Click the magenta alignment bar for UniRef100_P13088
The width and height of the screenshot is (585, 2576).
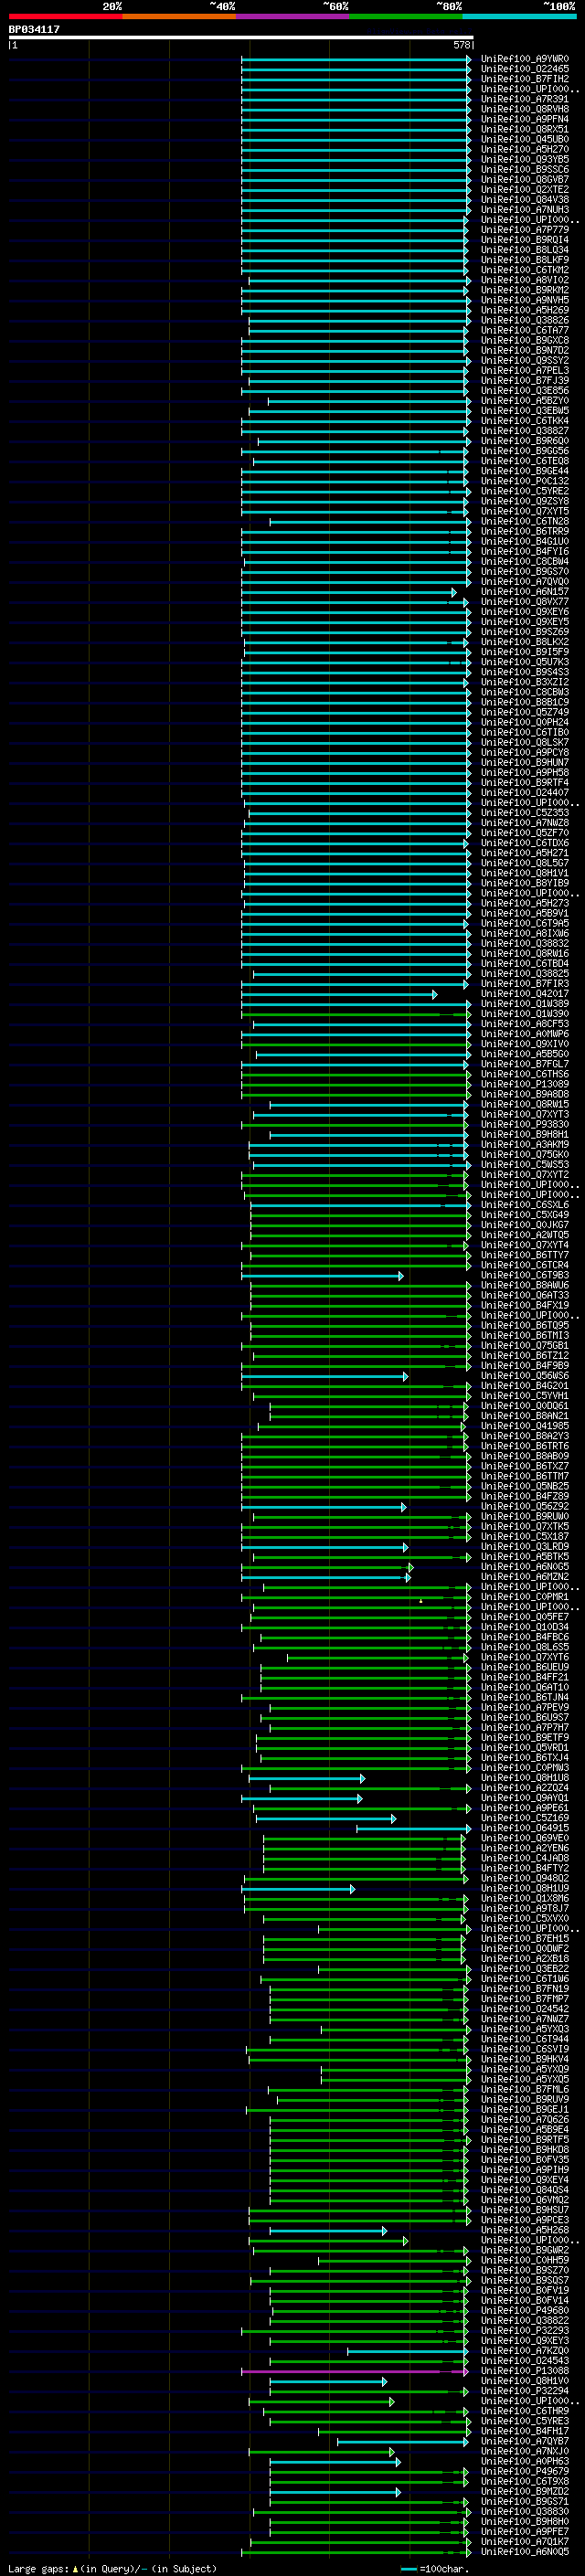pos(355,2371)
